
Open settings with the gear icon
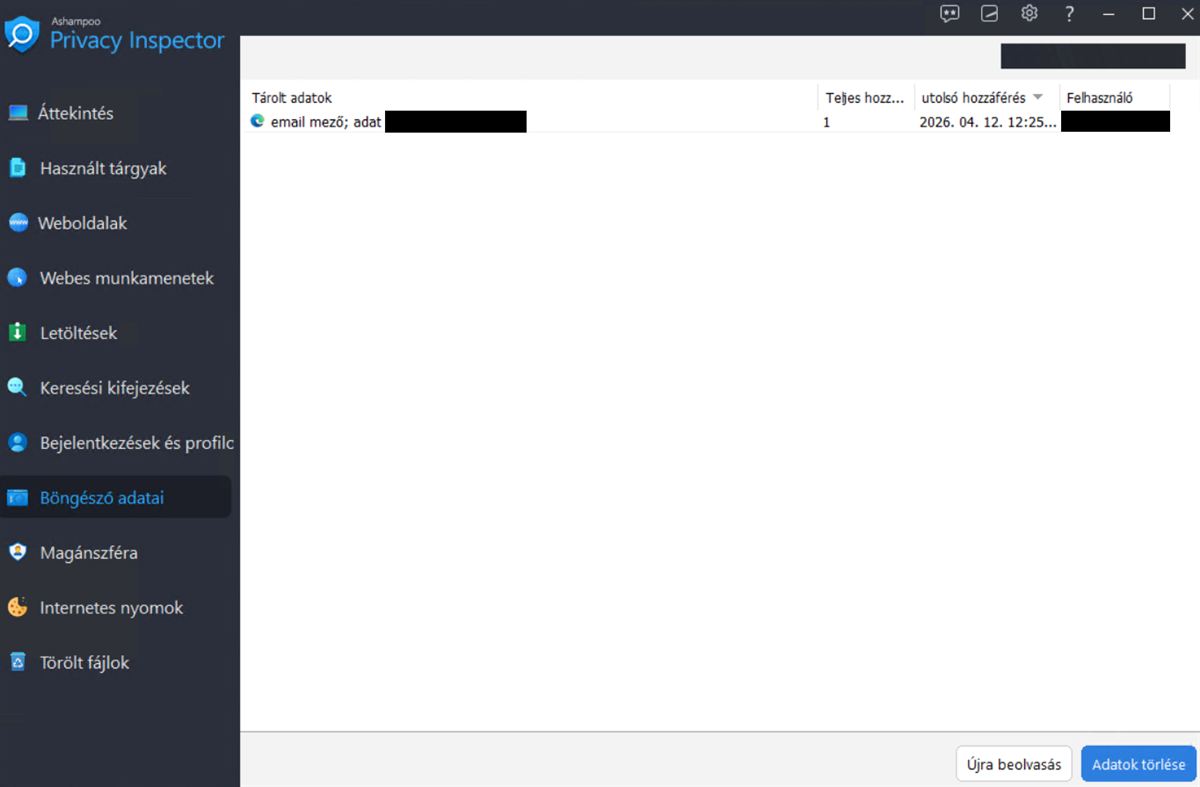point(1029,13)
